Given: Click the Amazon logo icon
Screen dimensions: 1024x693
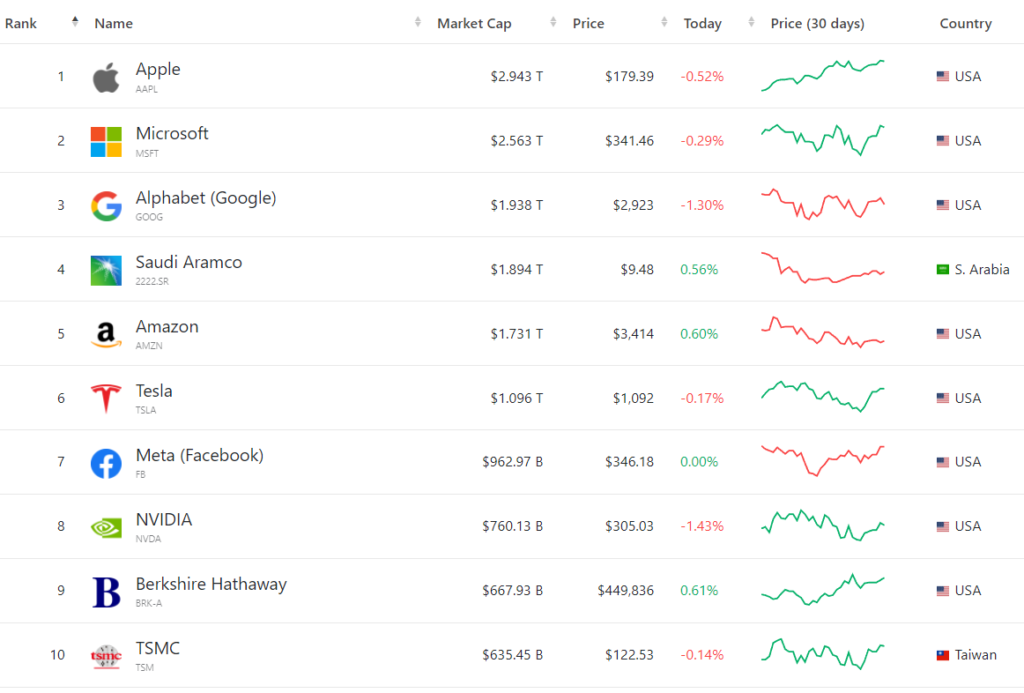Looking at the screenshot, I should 106,334.
